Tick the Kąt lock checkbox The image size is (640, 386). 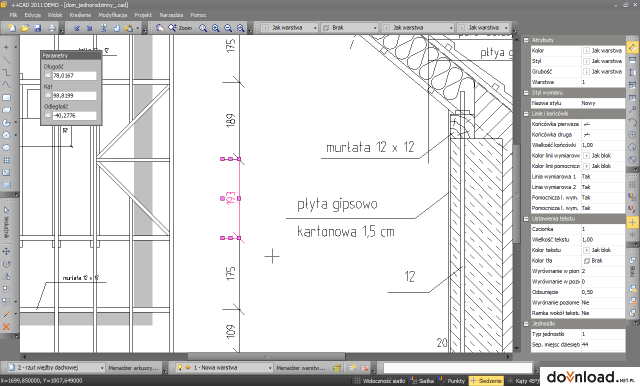tap(48, 95)
